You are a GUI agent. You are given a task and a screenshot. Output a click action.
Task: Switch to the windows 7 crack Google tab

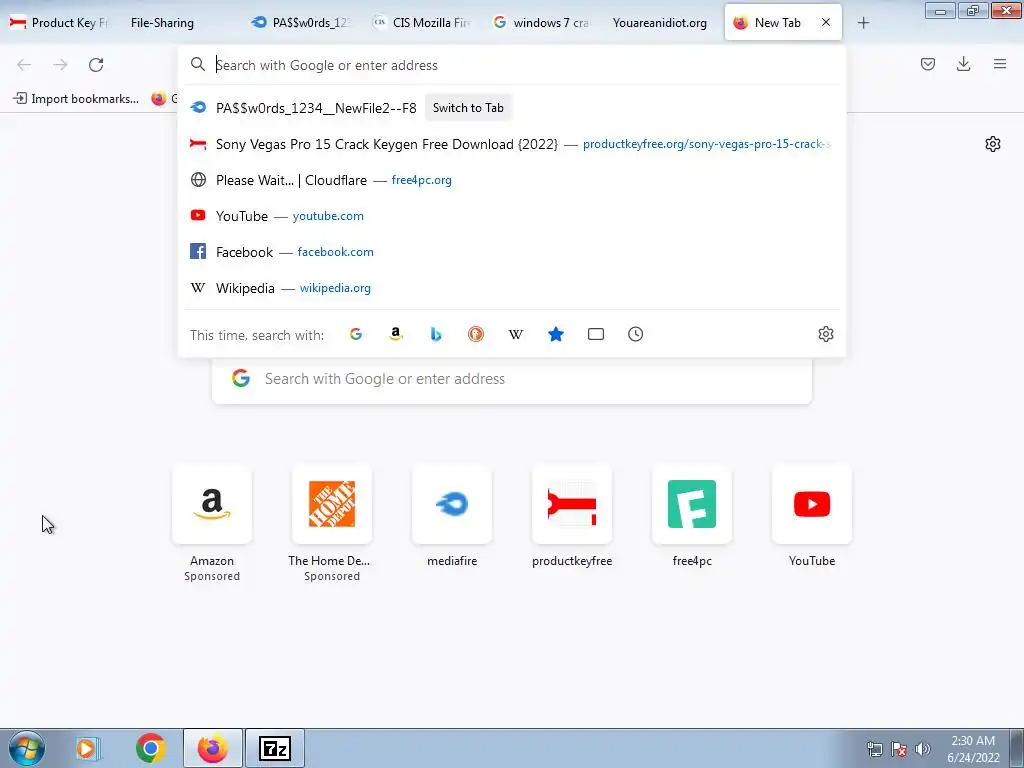tap(541, 22)
